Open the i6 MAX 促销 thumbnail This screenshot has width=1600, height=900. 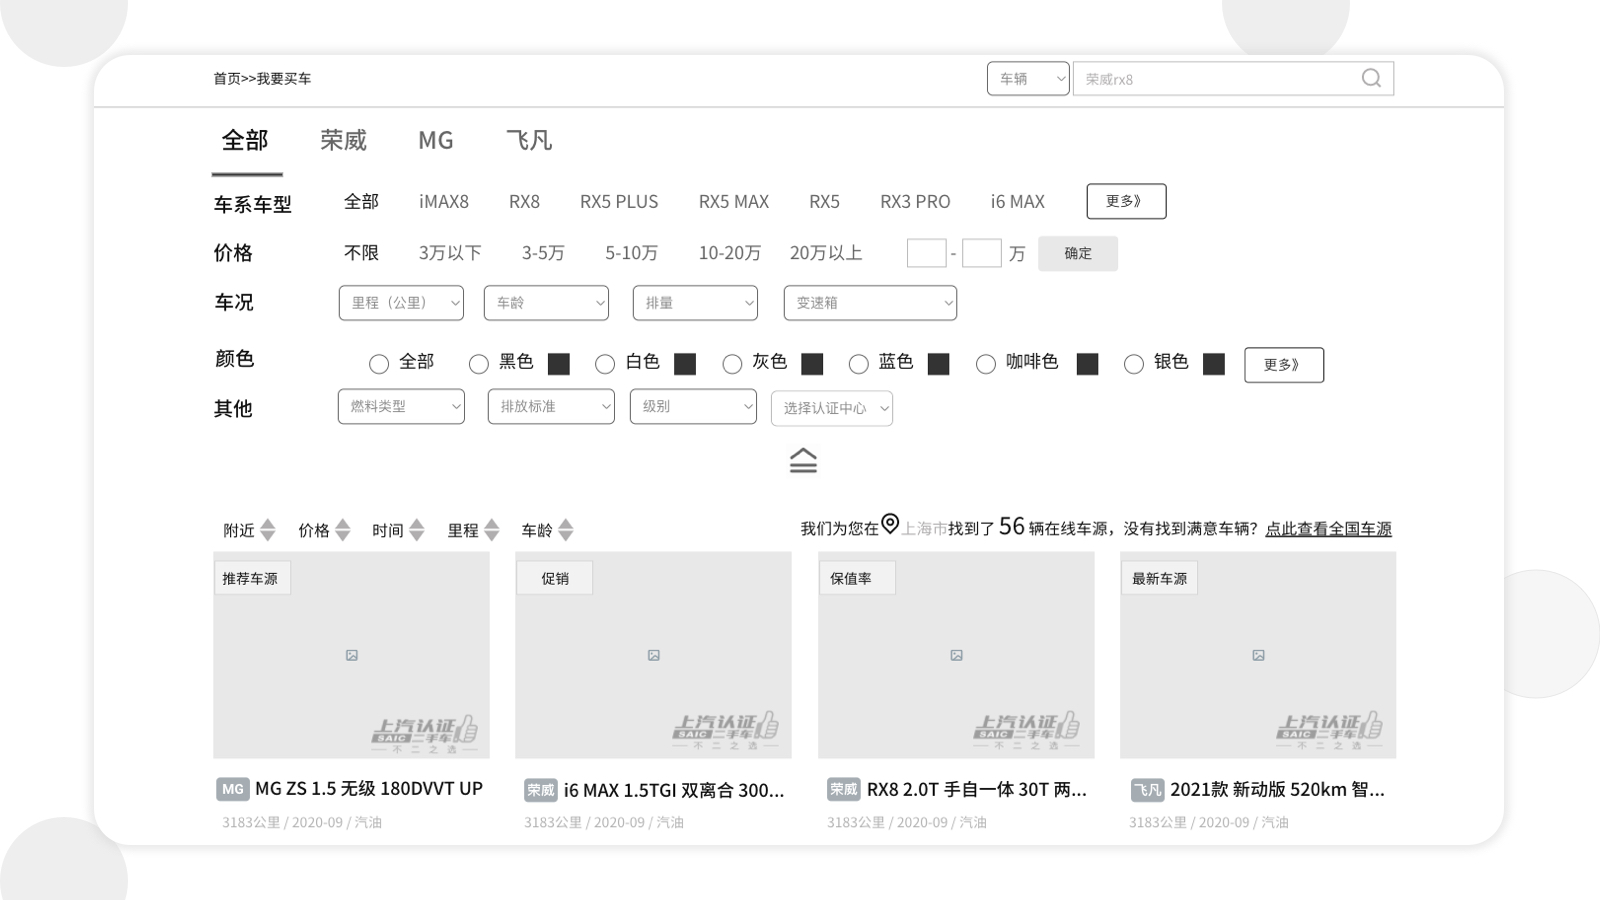[653, 655]
